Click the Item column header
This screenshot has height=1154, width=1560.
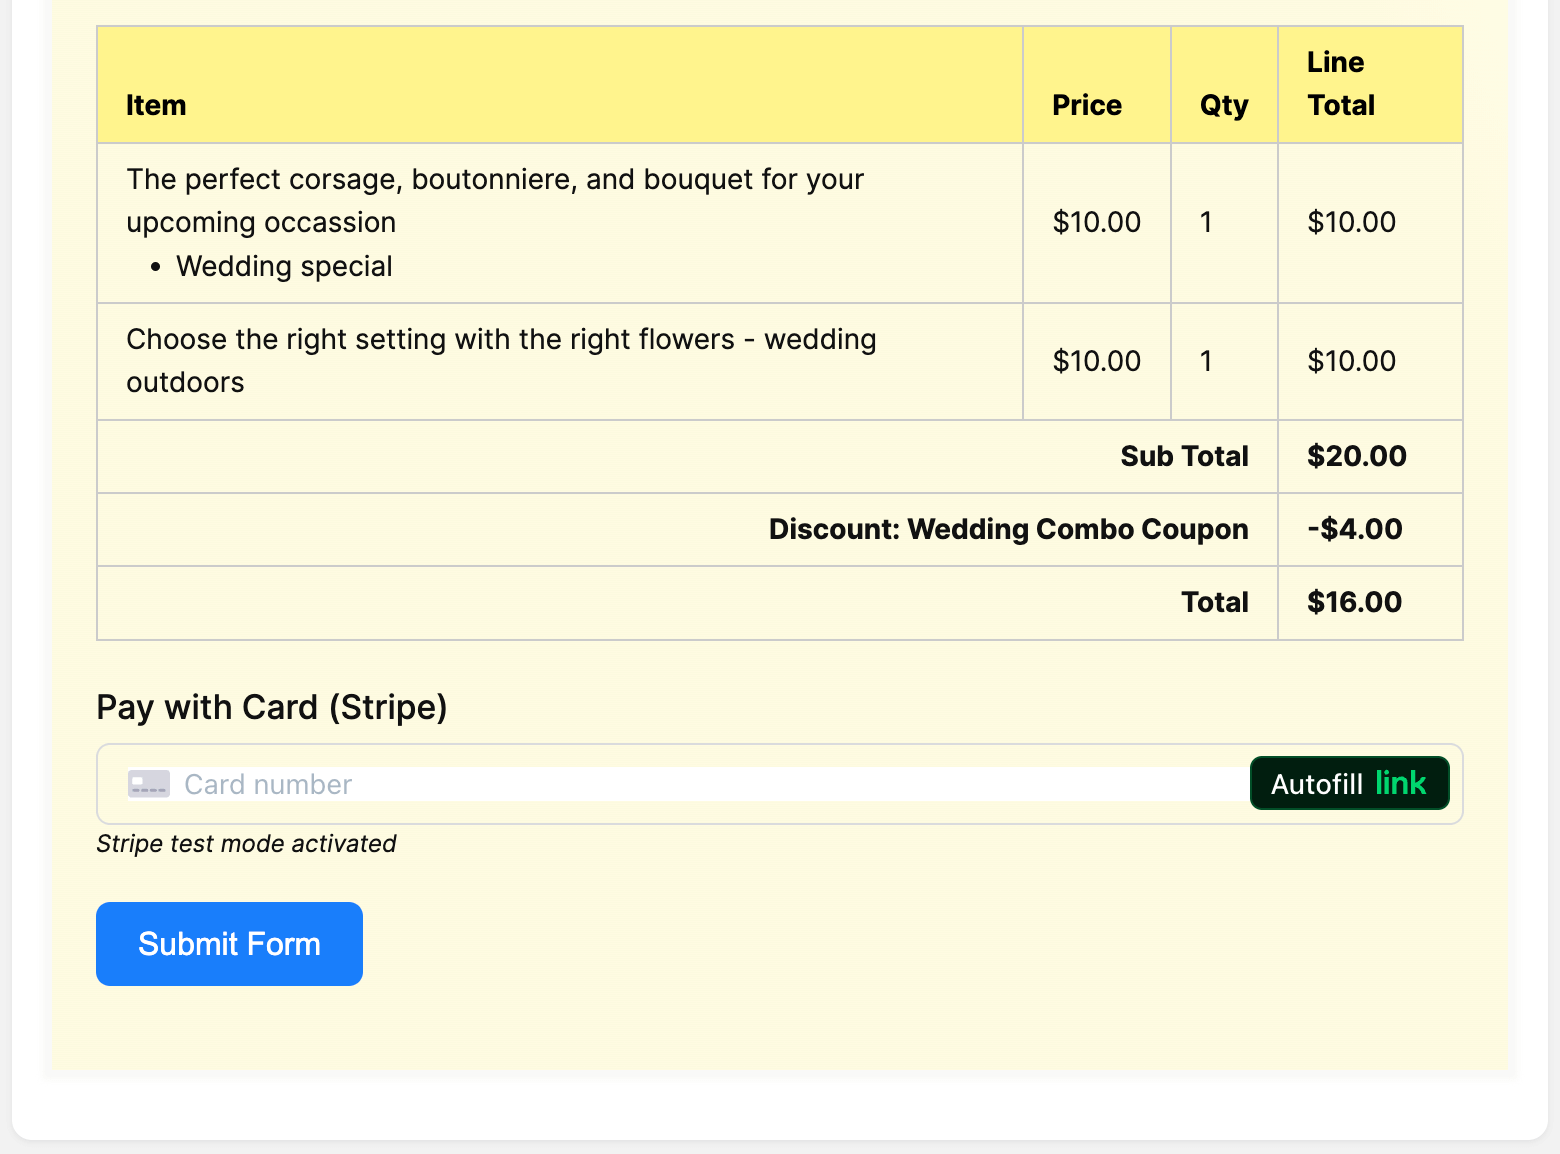156,104
